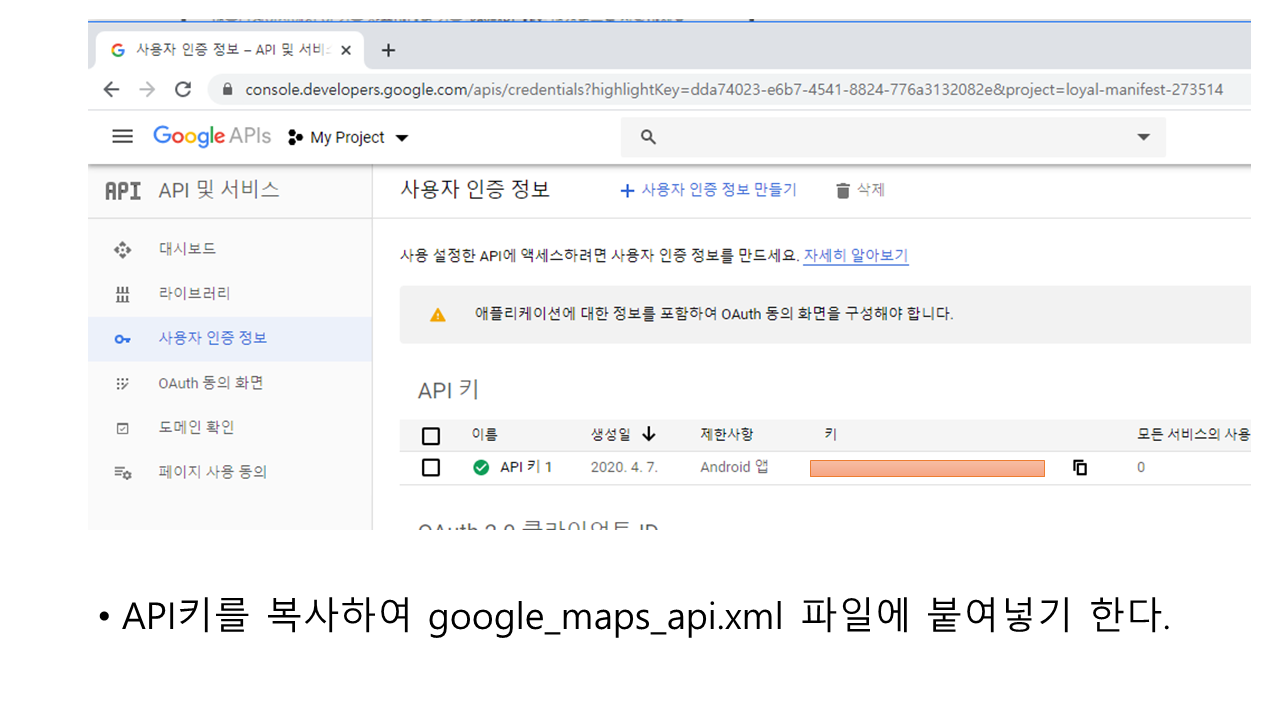This screenshot has height=720, width=1280.
Task: Click the browser back arrow
Action: 111,90
